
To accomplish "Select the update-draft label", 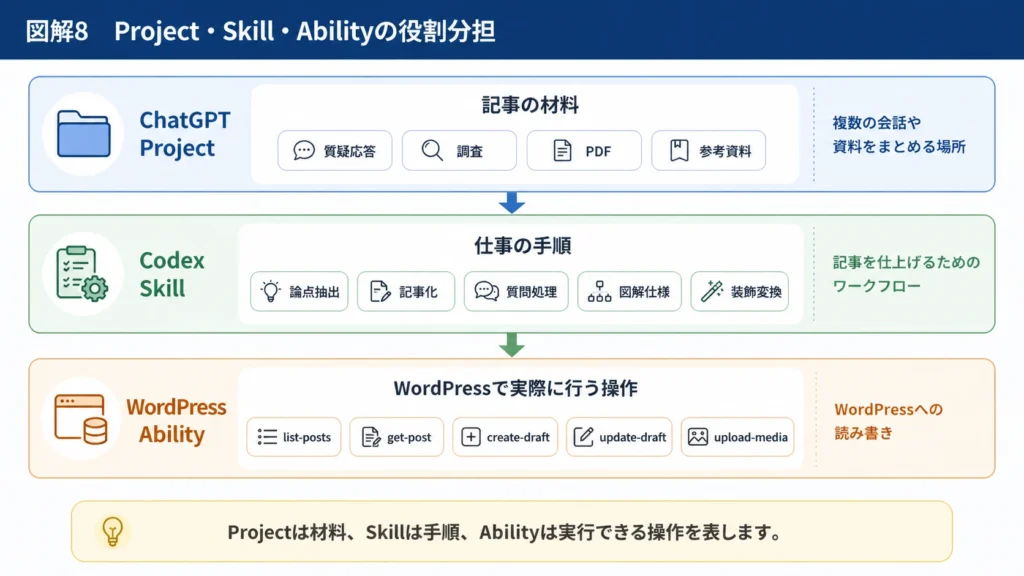I will coord(633,438).
